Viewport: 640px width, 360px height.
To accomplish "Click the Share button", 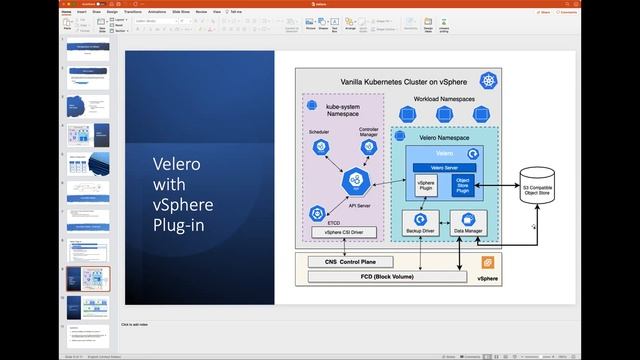I will (543, 12).
